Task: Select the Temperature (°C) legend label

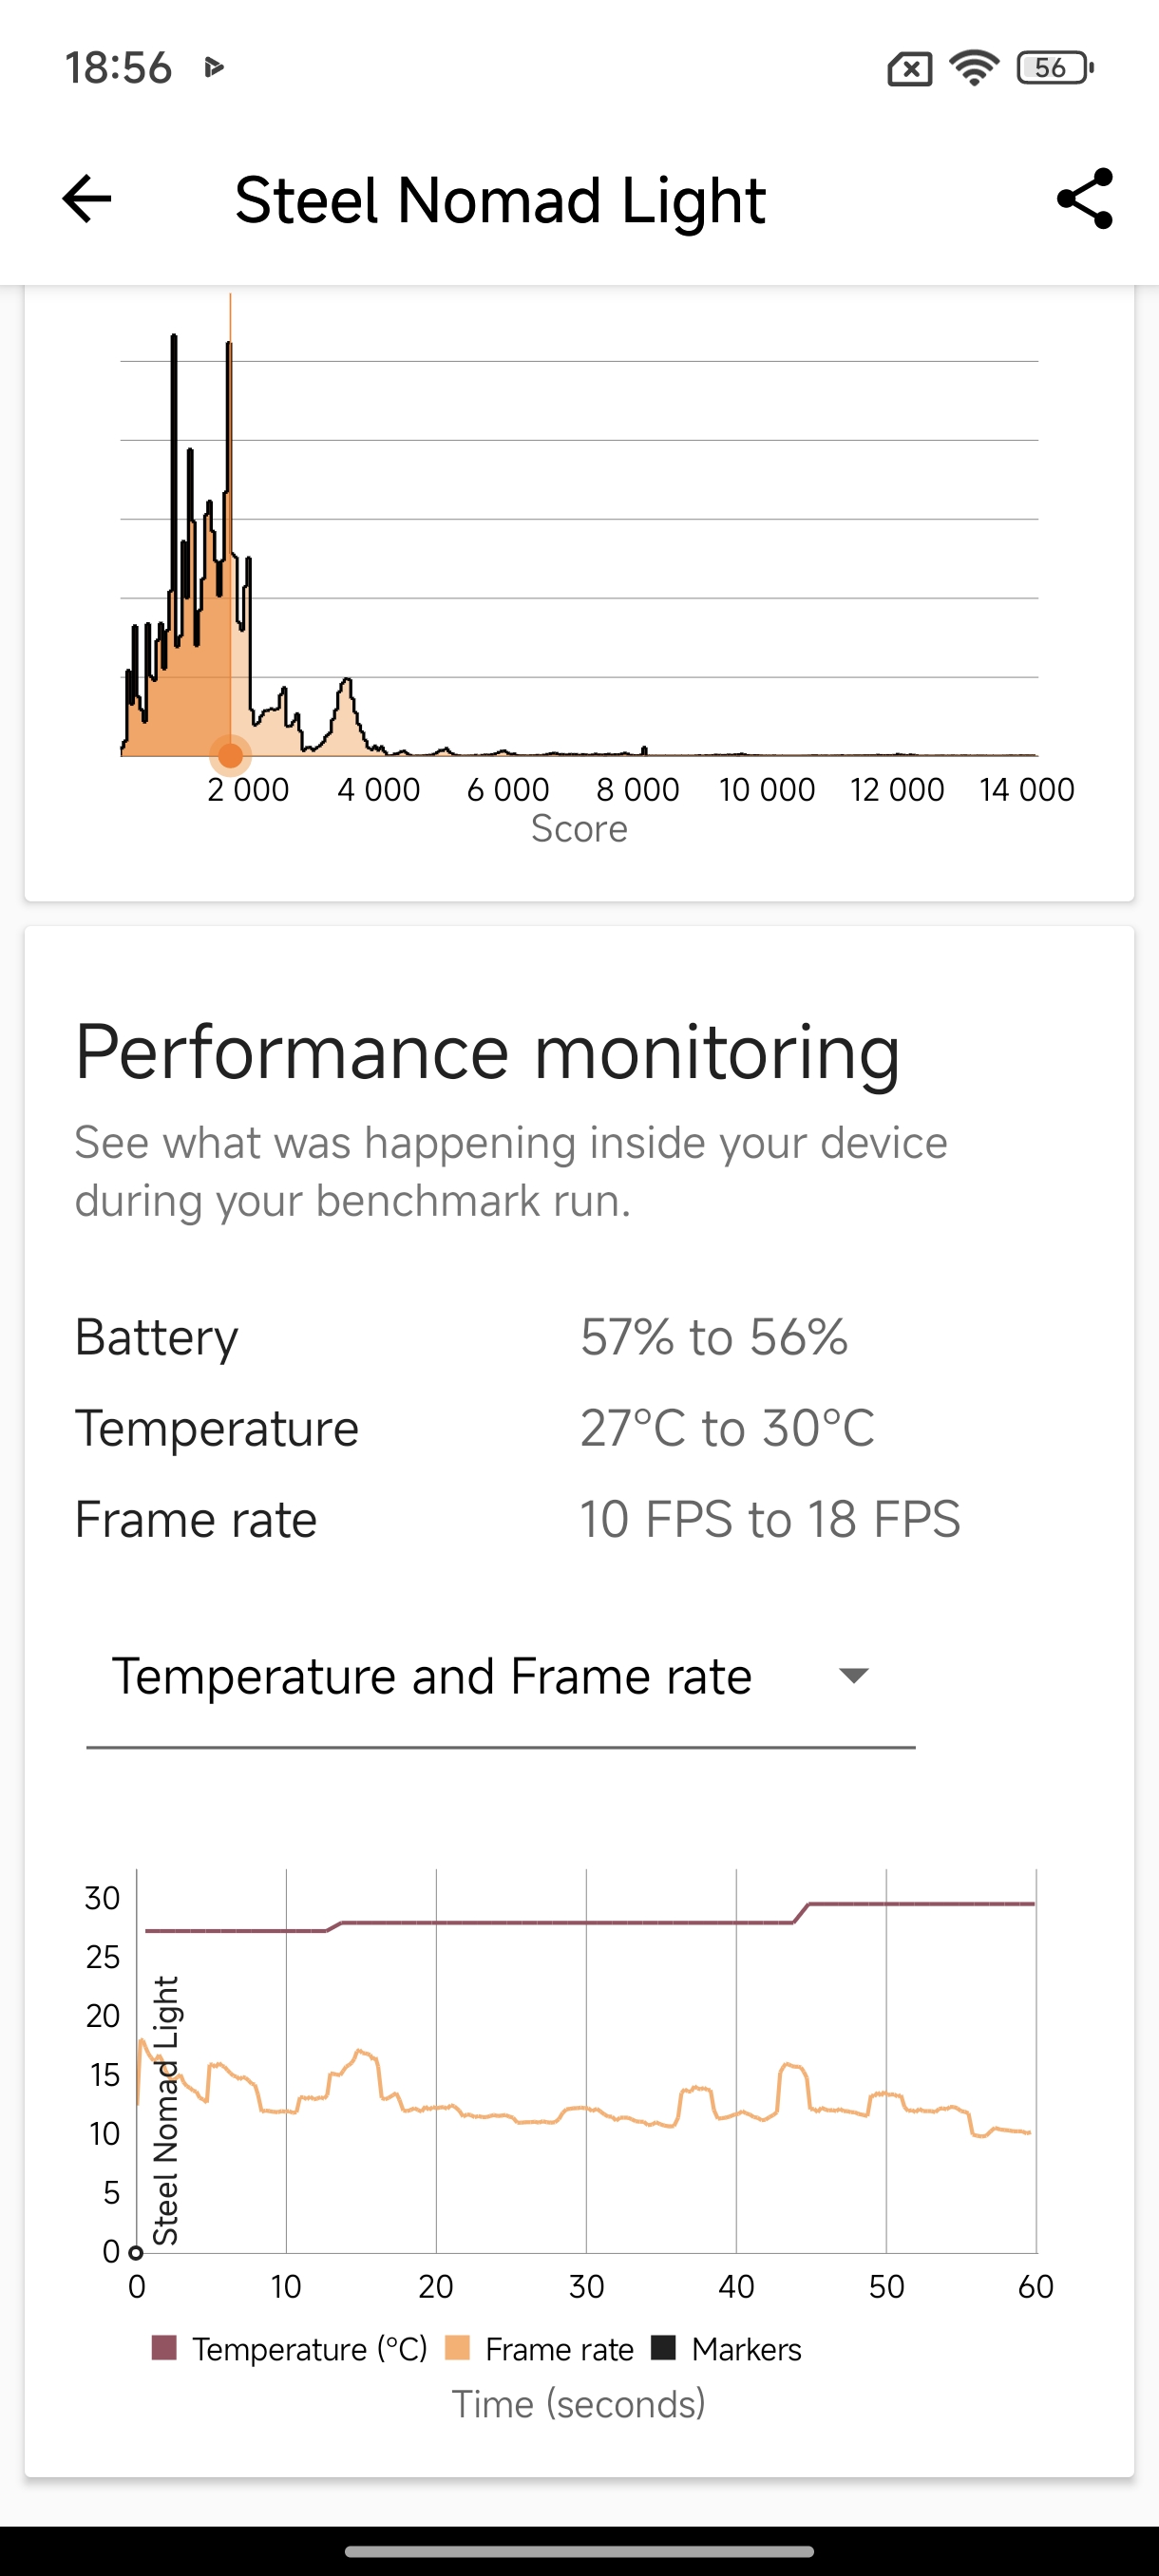Action: (309, 2349)
